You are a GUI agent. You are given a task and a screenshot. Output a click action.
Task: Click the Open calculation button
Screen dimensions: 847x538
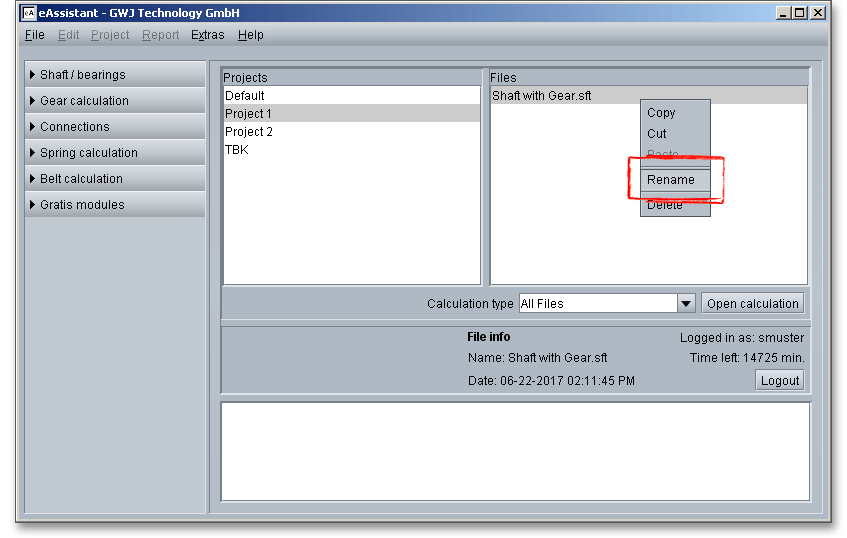coord(752,304)
